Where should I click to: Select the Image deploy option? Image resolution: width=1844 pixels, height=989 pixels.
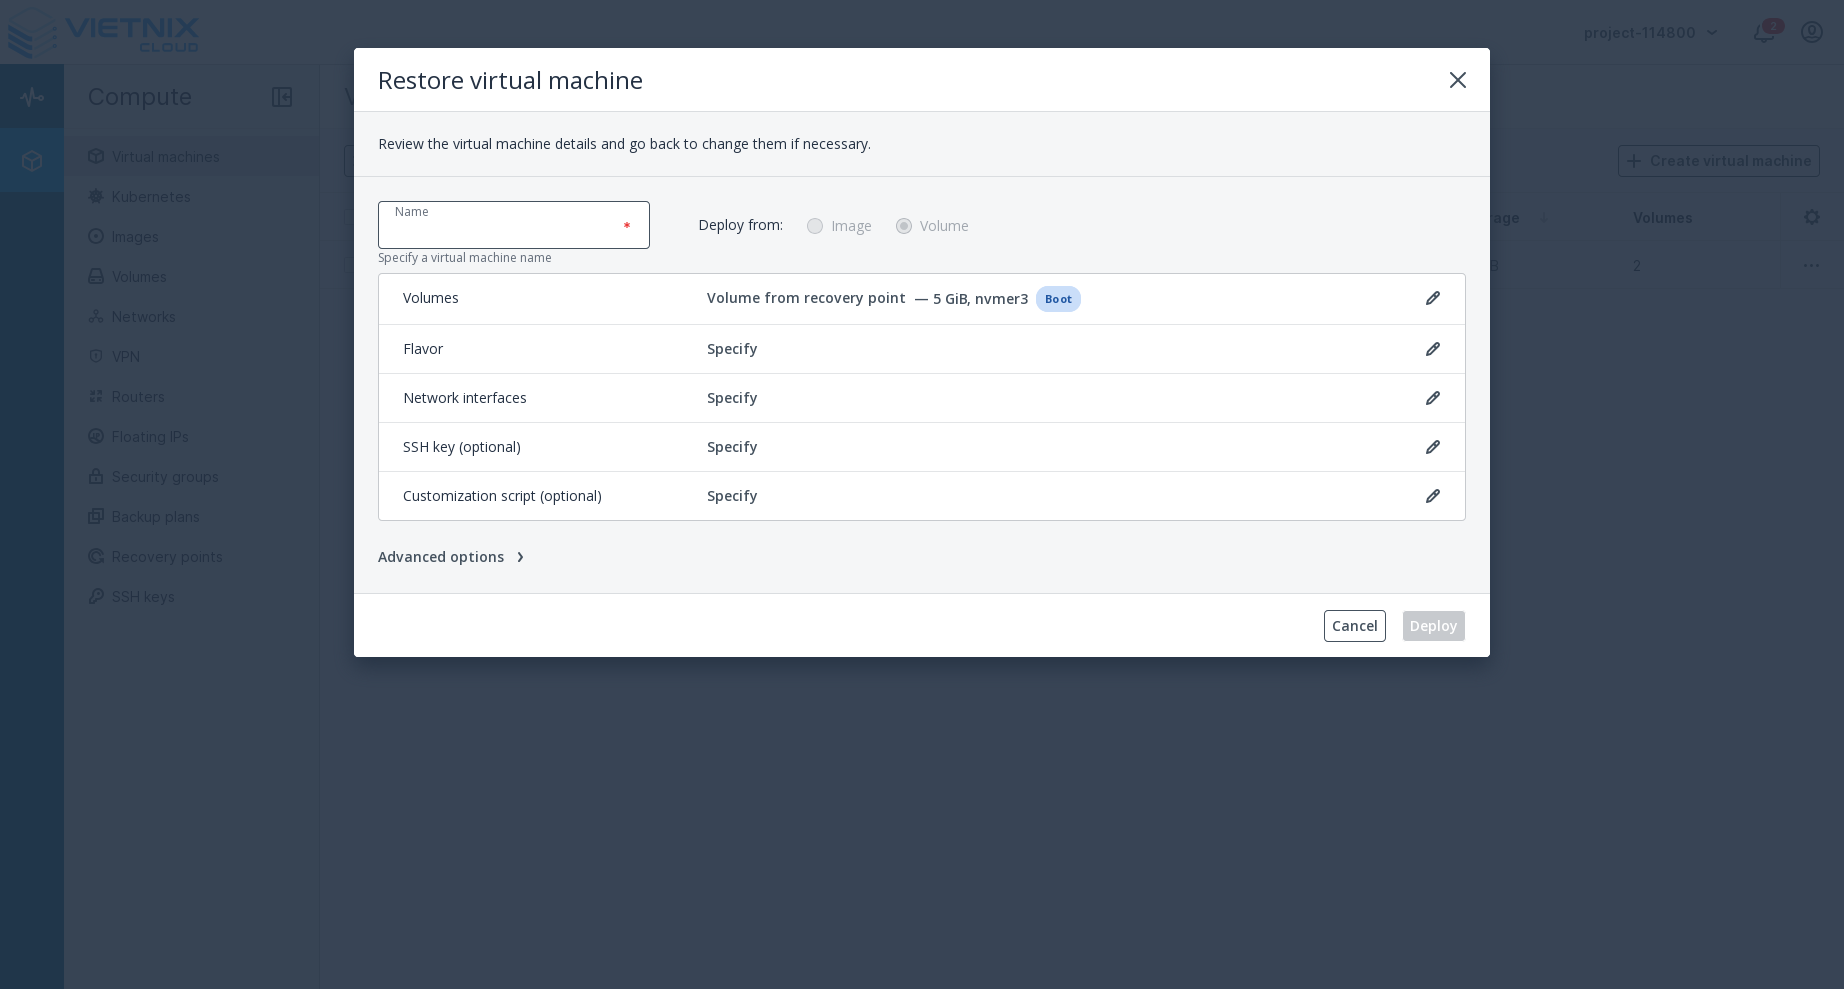[815, 226]
